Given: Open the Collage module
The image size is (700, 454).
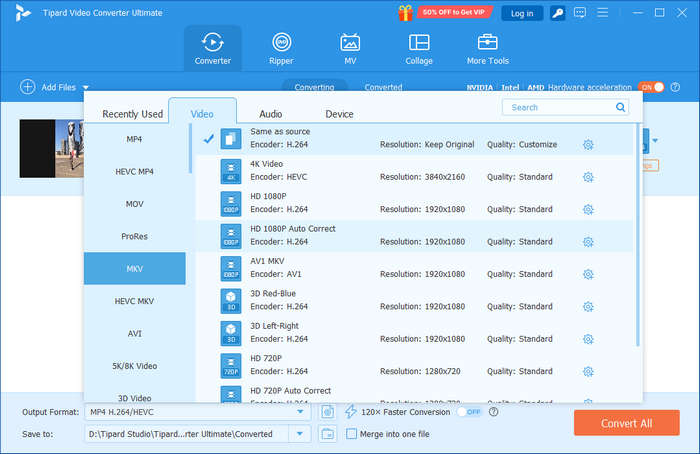Looking at the screenshot, I should tap(419, 48).
